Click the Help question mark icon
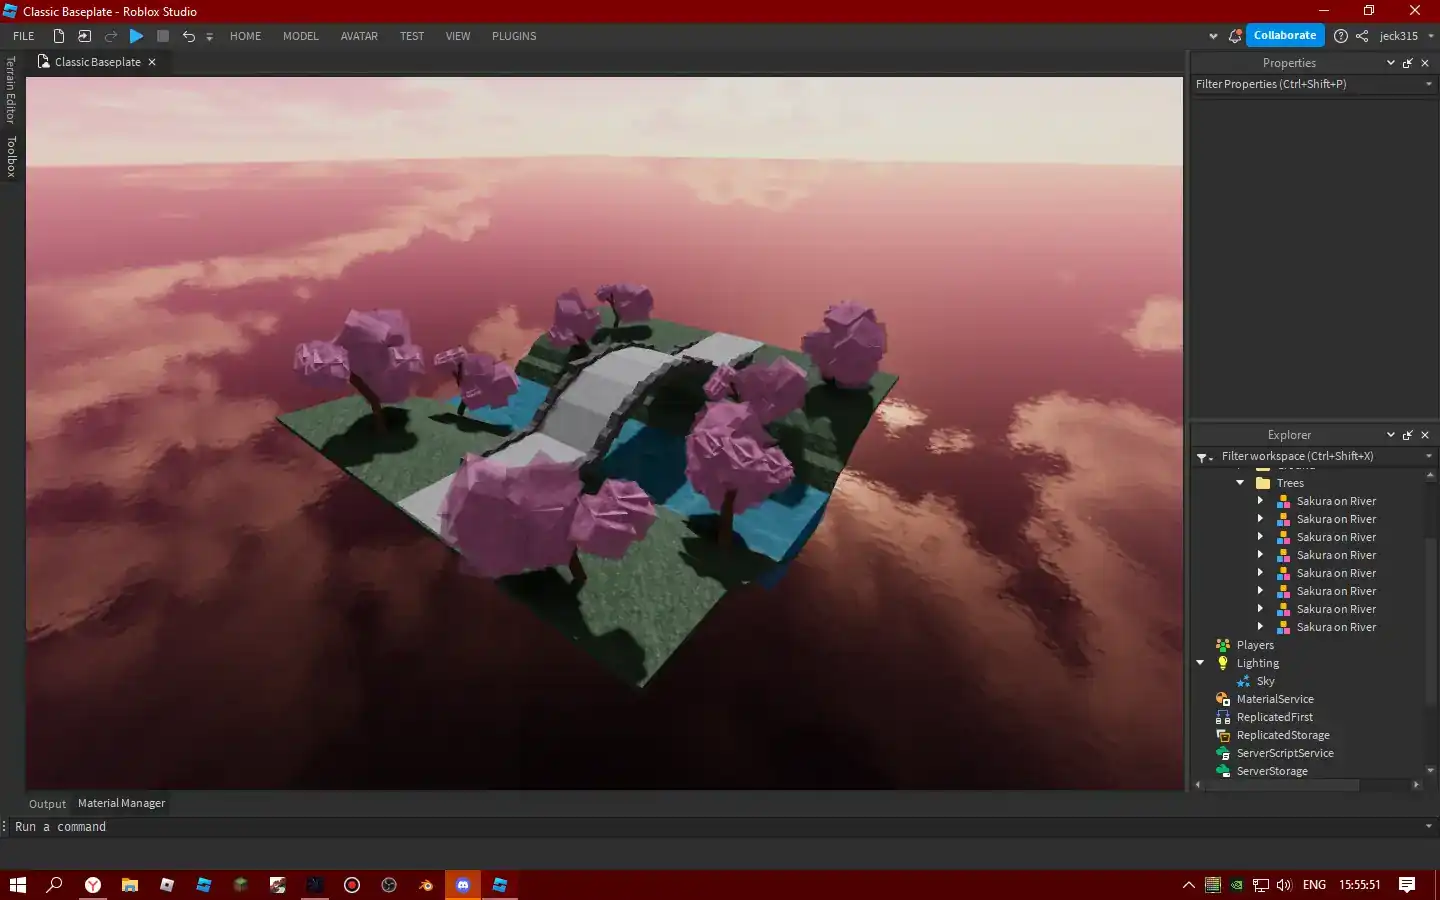1440x900 pixels. (x=1341, y=36)
